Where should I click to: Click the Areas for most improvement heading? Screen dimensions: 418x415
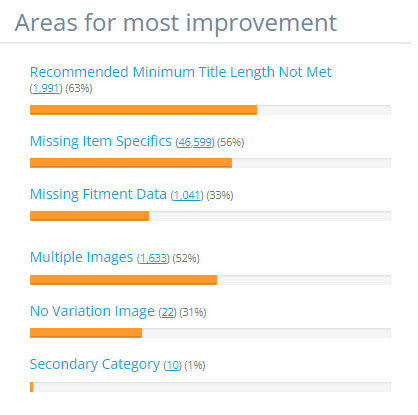[176, 23]
